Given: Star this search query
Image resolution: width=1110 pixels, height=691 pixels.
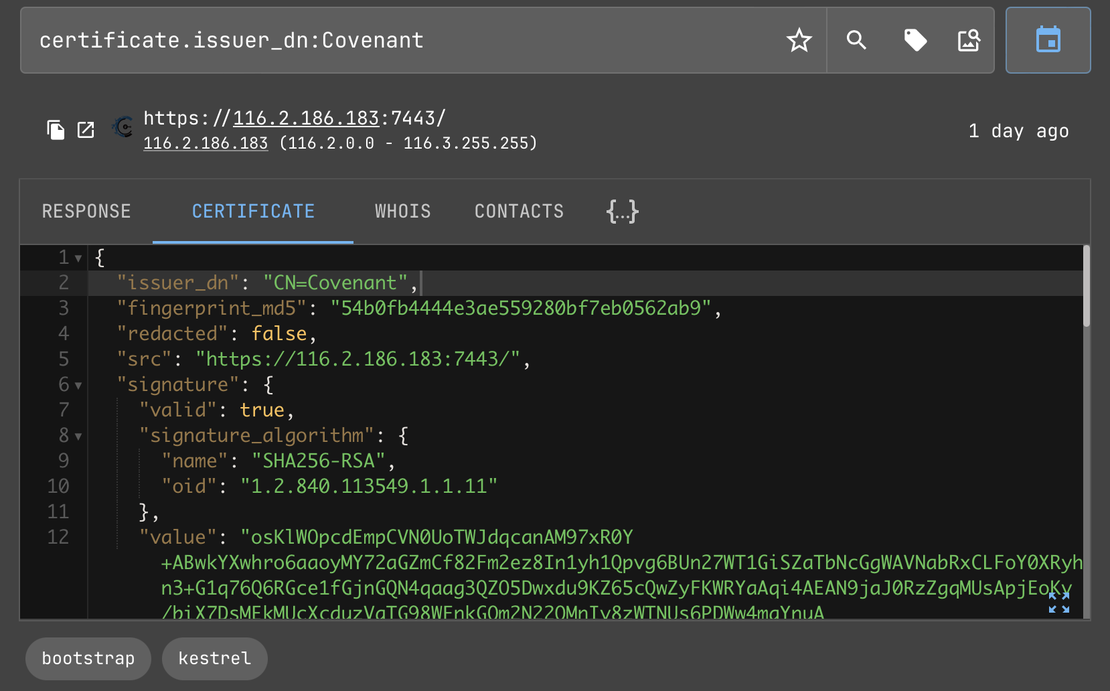Looking at the screenshot, I should coord(798,40).
